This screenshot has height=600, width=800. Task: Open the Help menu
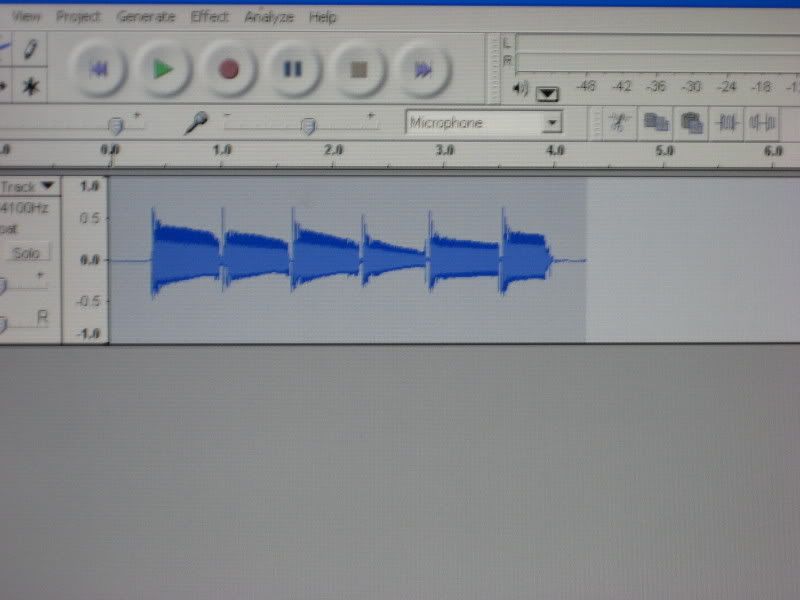[x=322, y=17]
